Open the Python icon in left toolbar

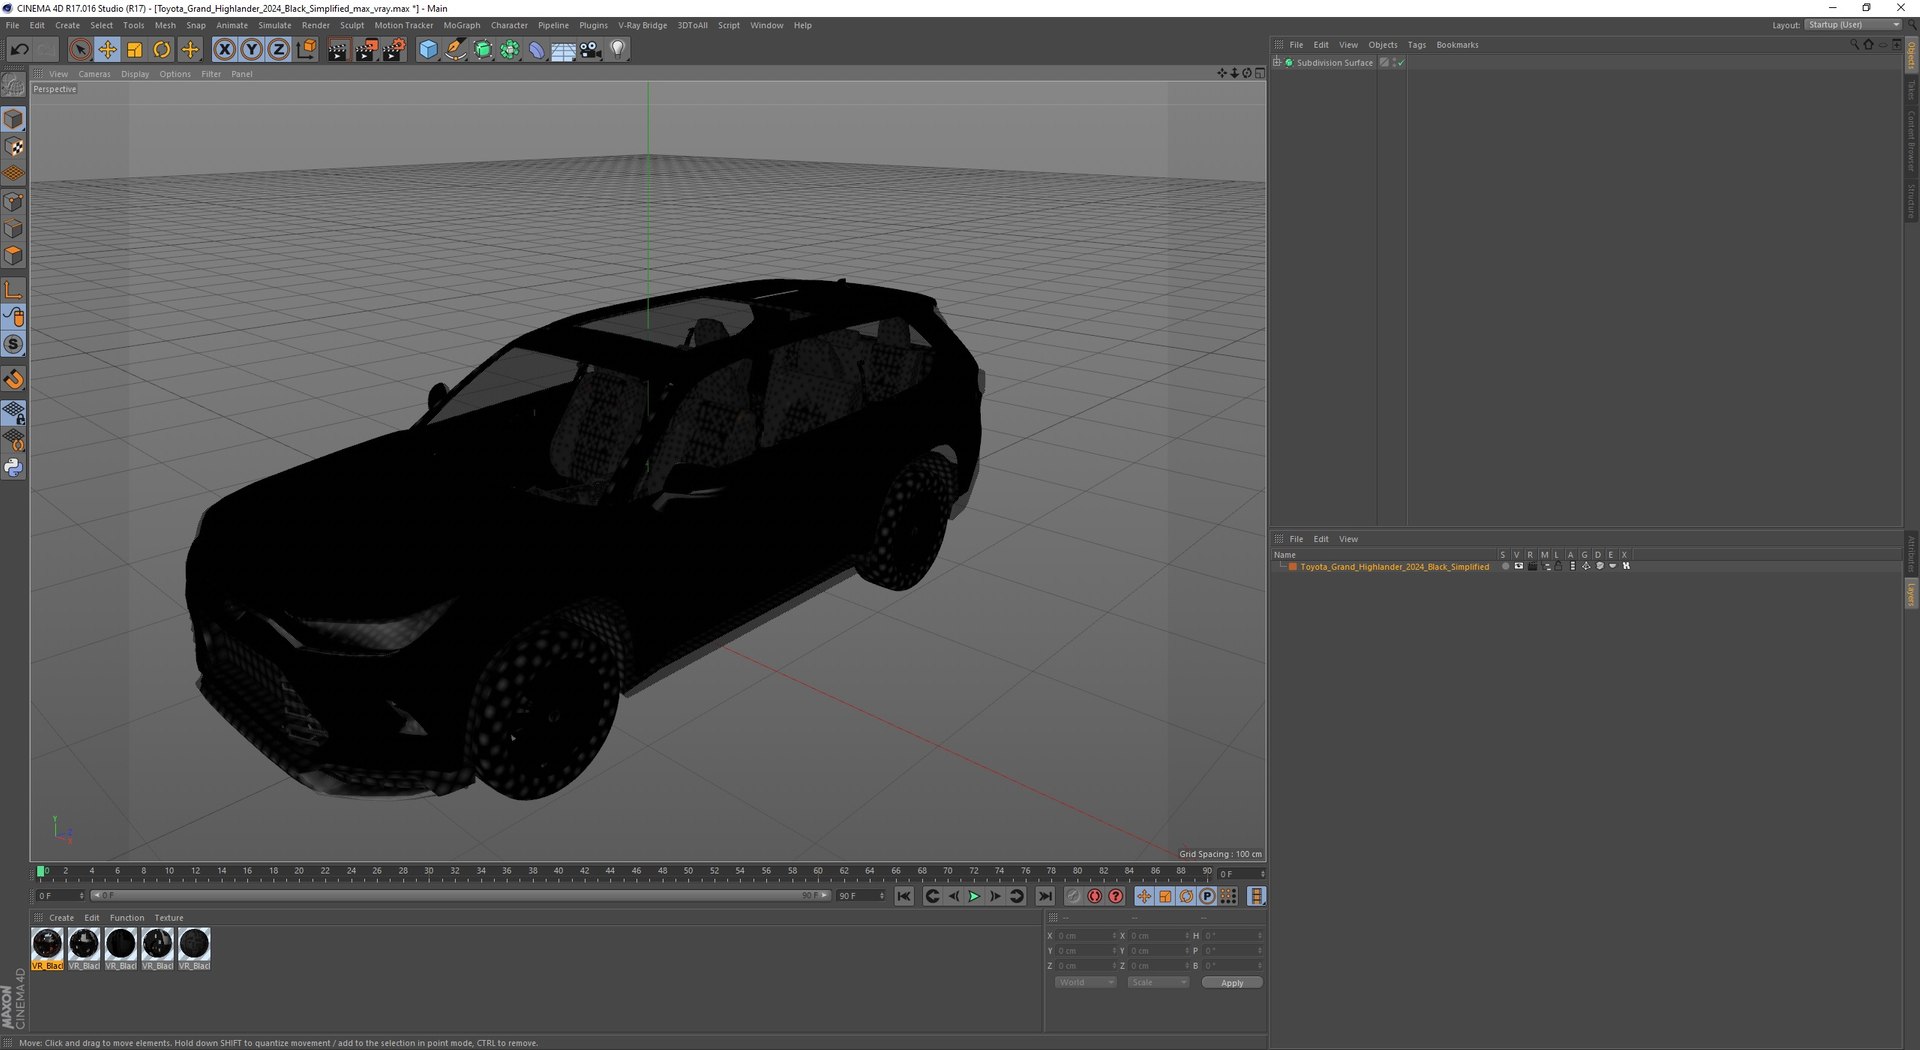14,467
